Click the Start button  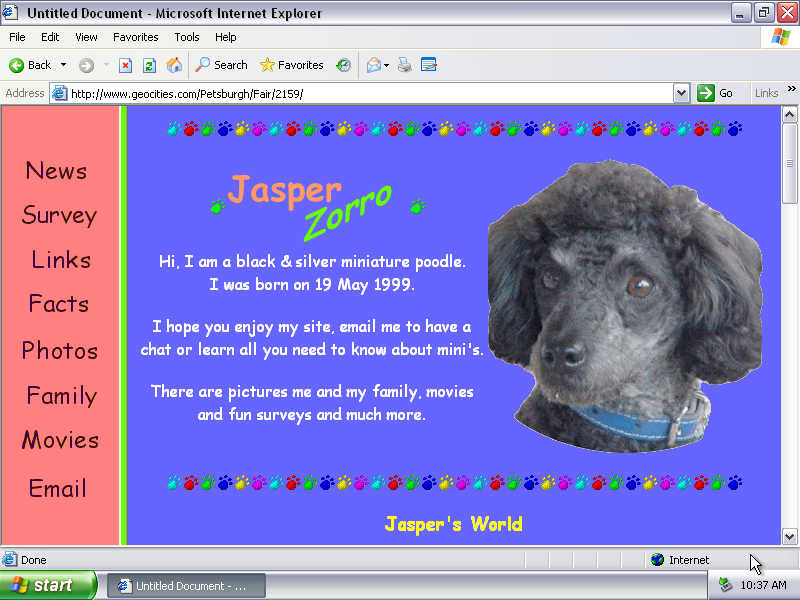(x=48, y=585)
